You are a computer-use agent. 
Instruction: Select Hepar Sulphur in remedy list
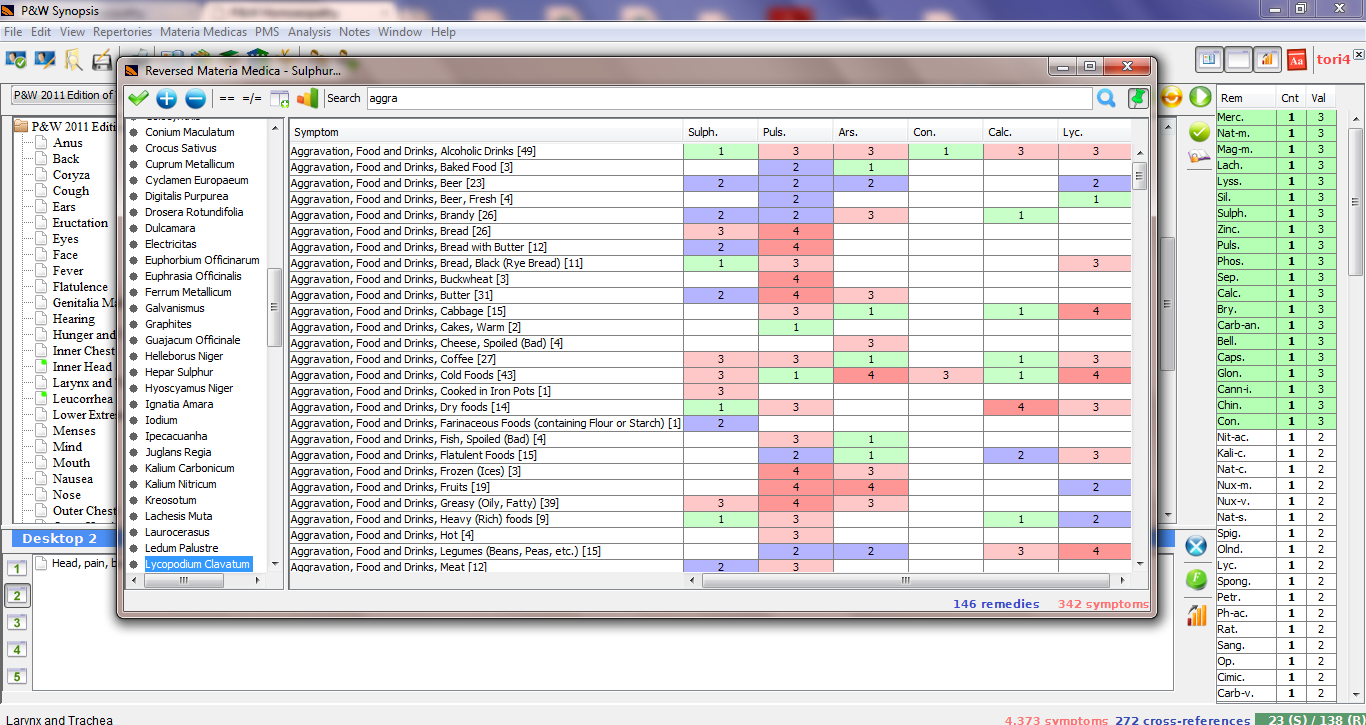(179, 372)
